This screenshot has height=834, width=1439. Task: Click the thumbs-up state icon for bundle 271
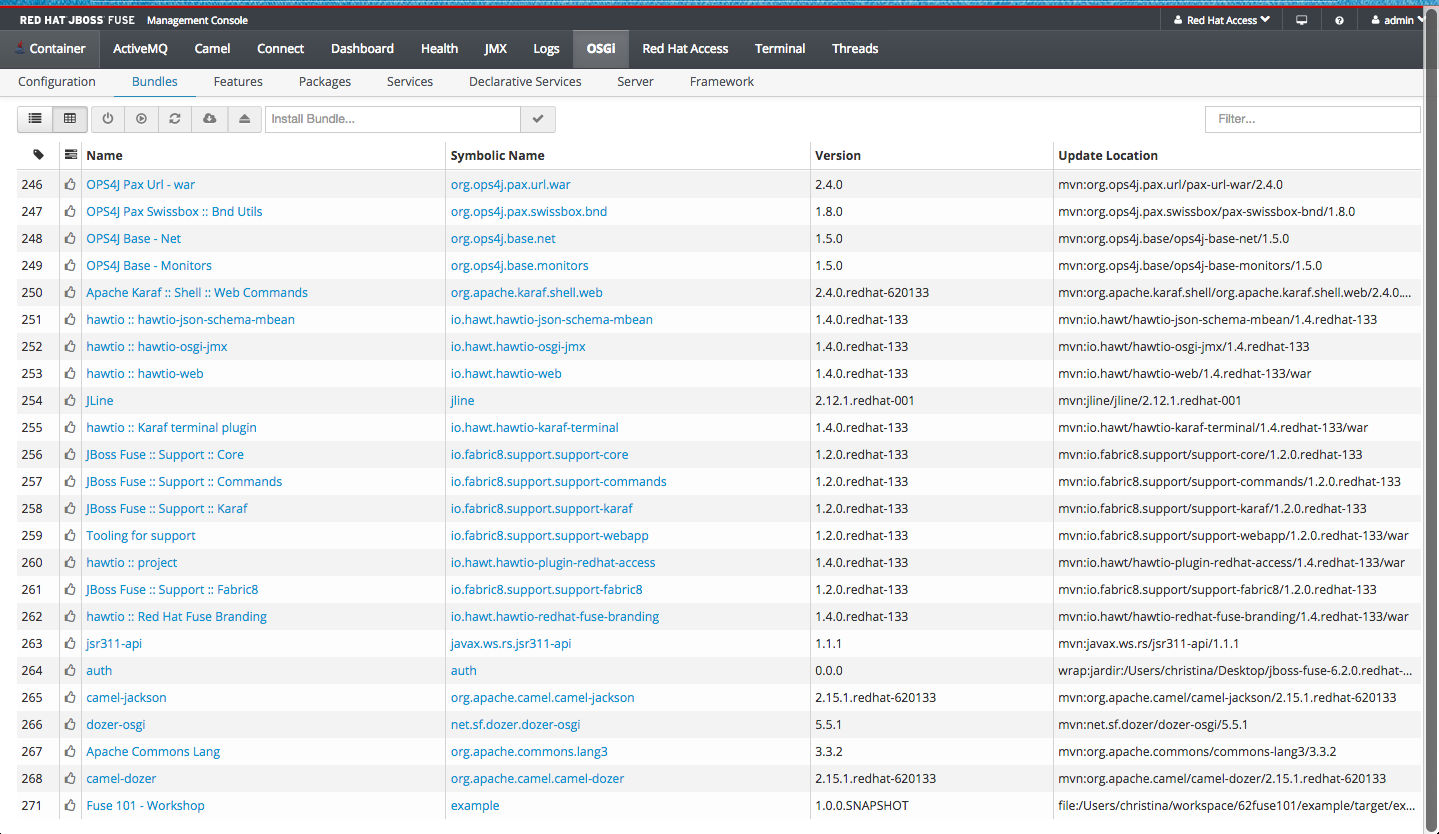point(70,806)
